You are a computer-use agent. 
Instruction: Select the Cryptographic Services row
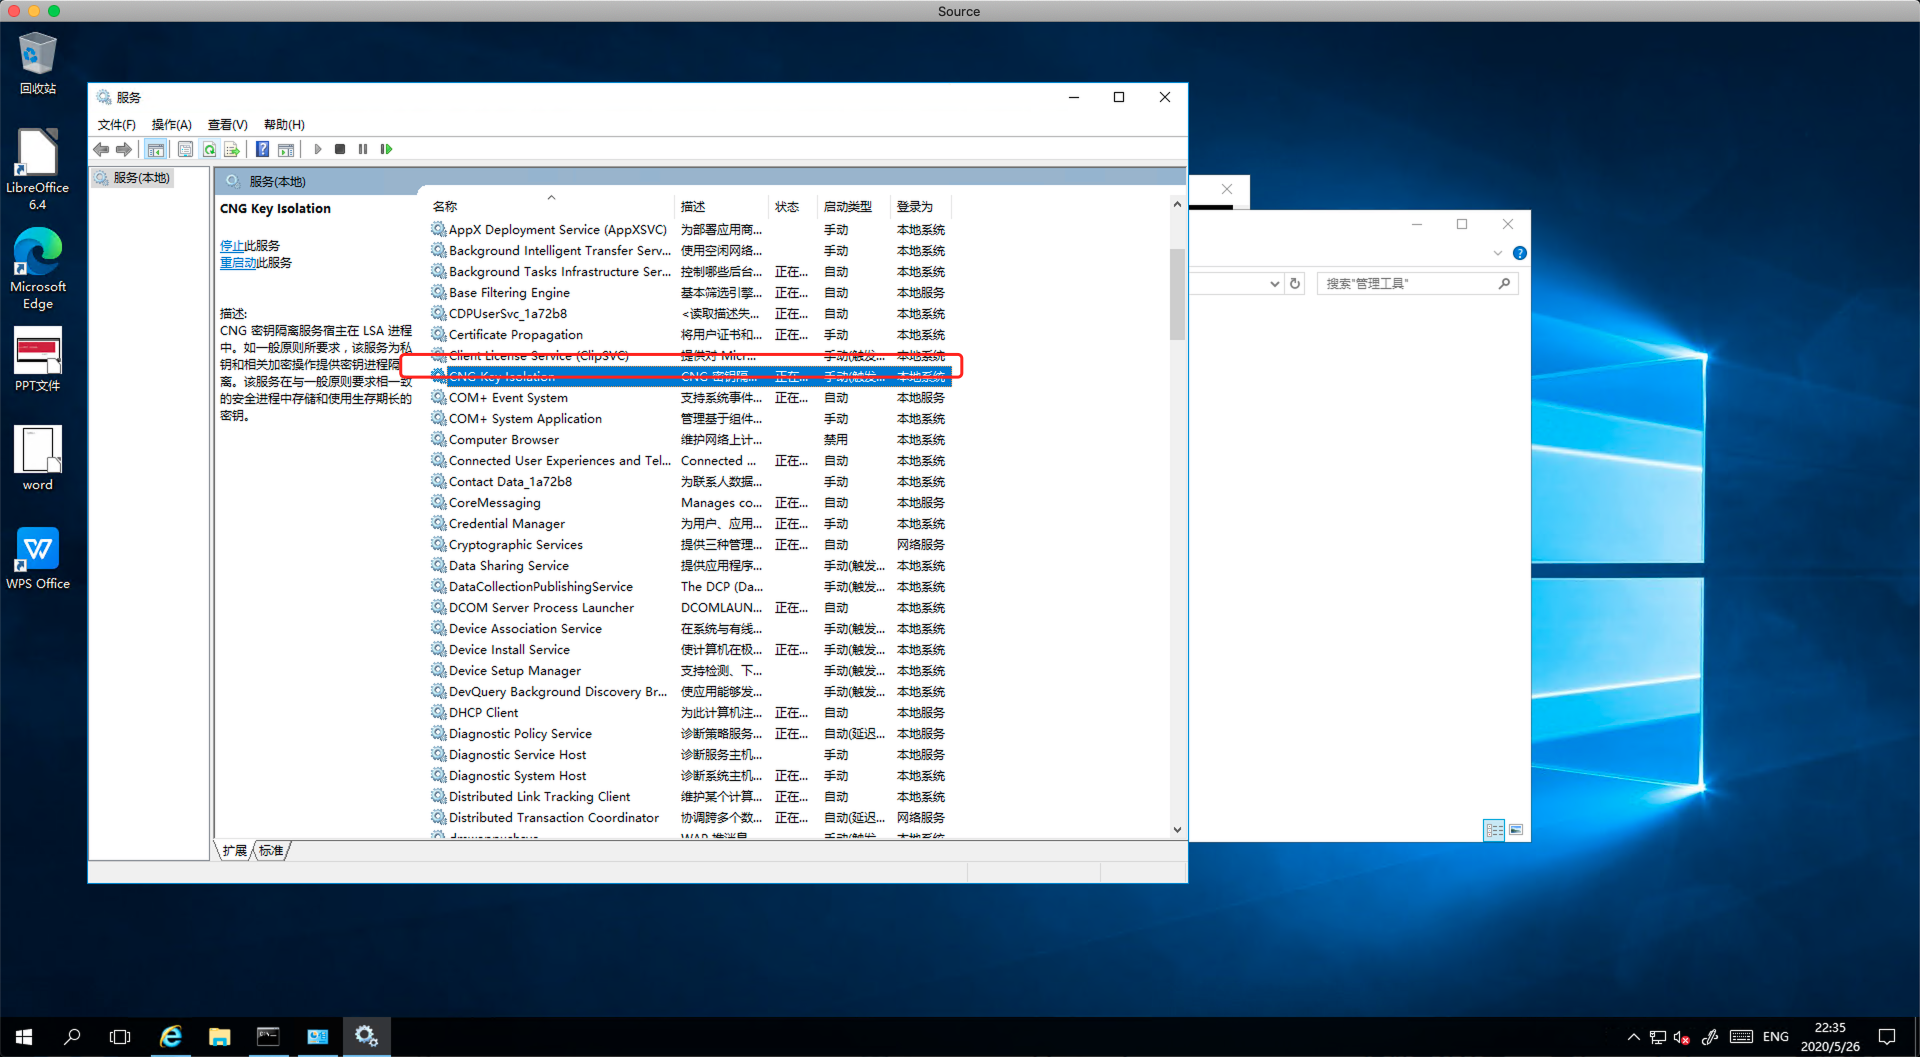[x=515, y=545]
